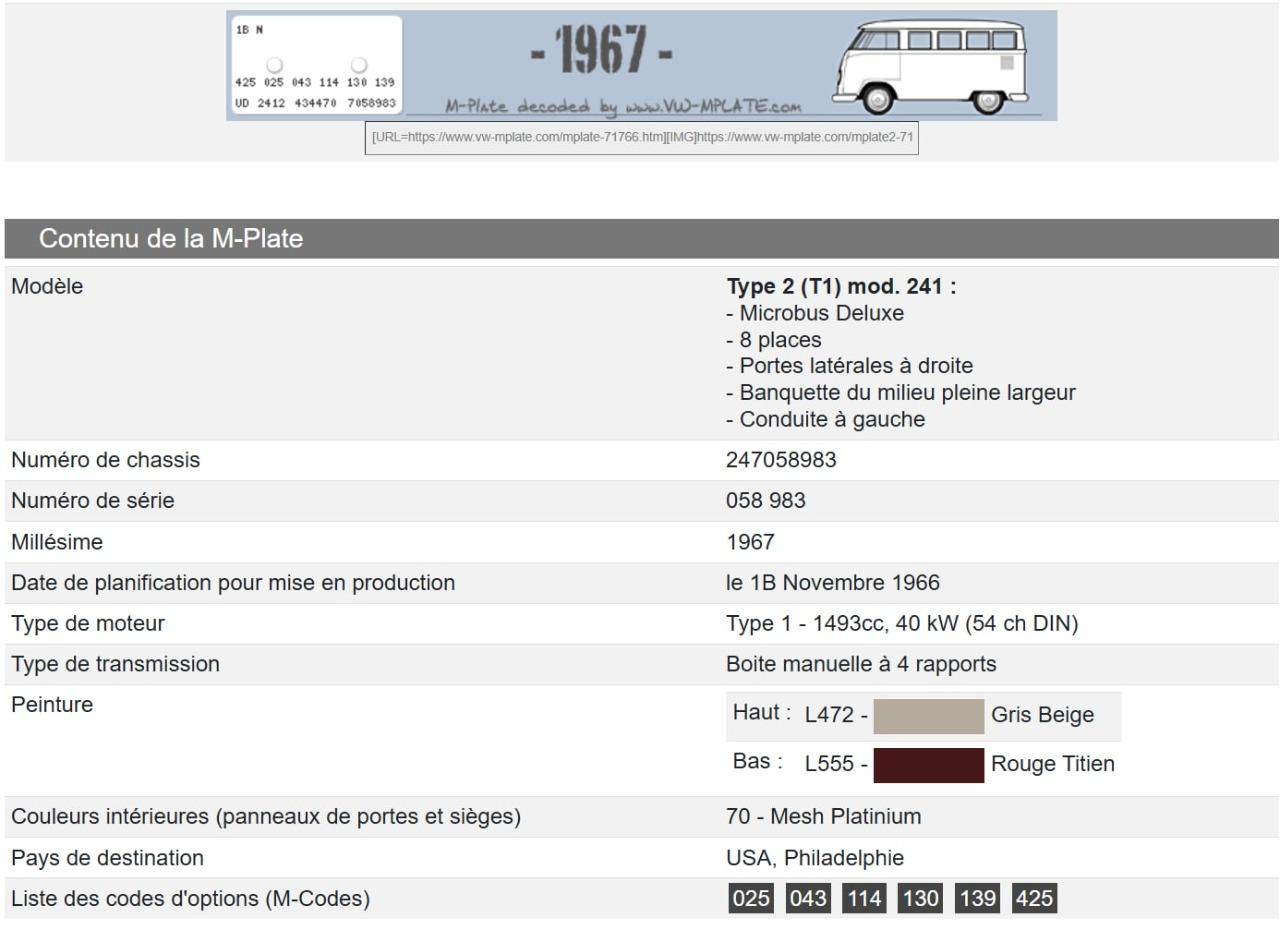Click M-Code 130 badge
Screen dimensions: 1280x938
tap(920, 899)
